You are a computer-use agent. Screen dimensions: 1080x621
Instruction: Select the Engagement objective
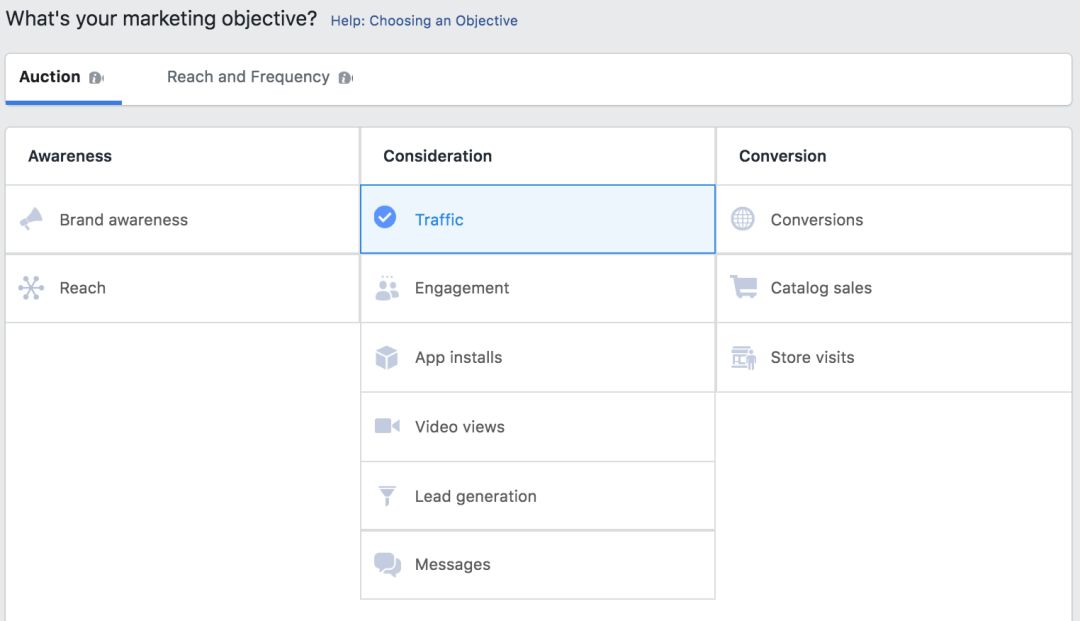[x=462, y=288]
